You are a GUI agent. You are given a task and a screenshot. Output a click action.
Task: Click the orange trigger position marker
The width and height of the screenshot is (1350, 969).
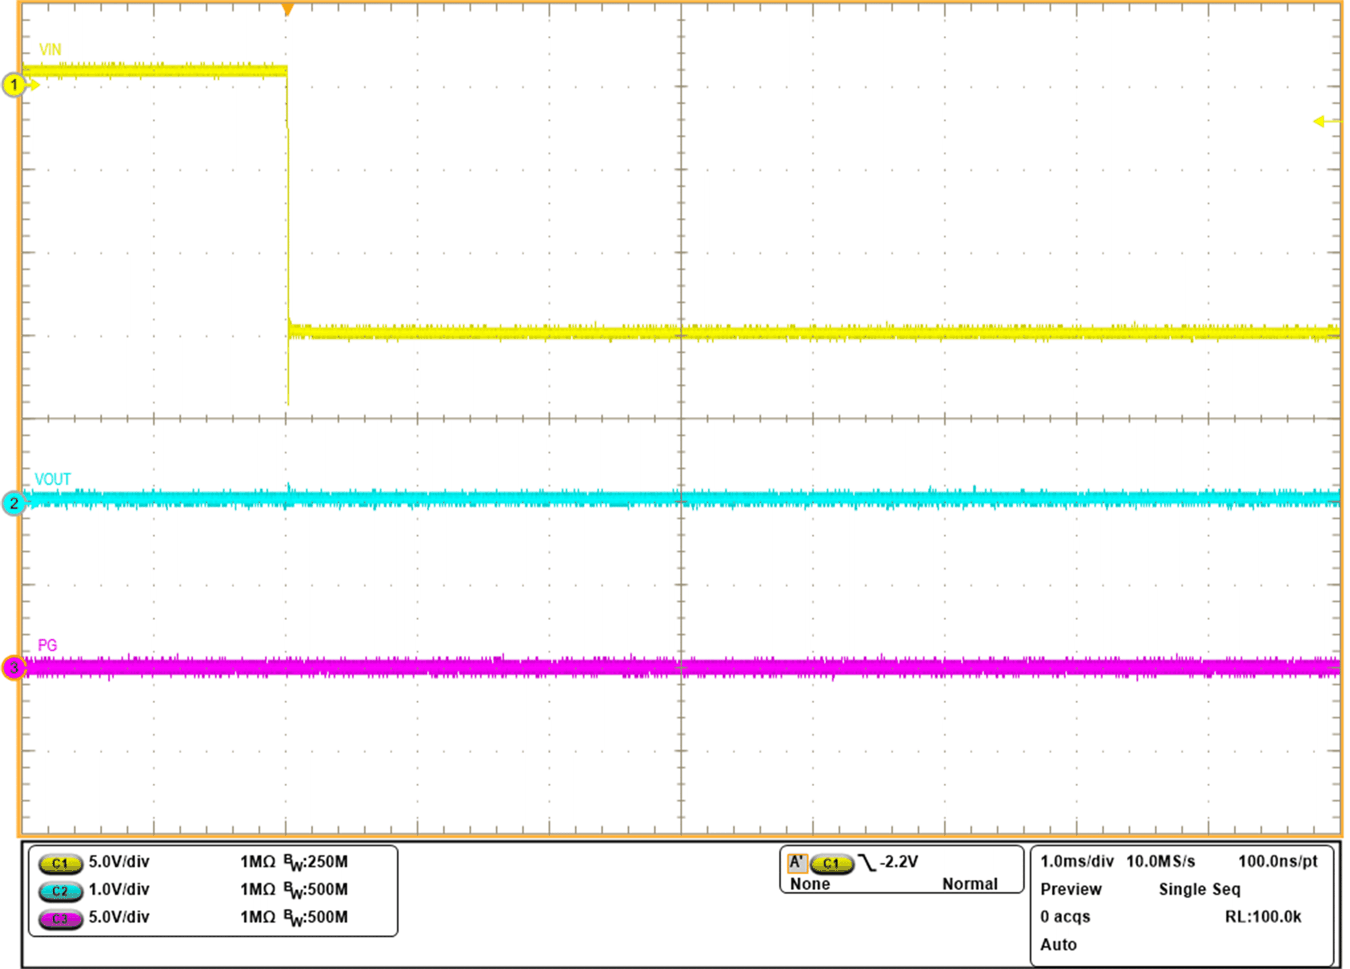point(287,10)
